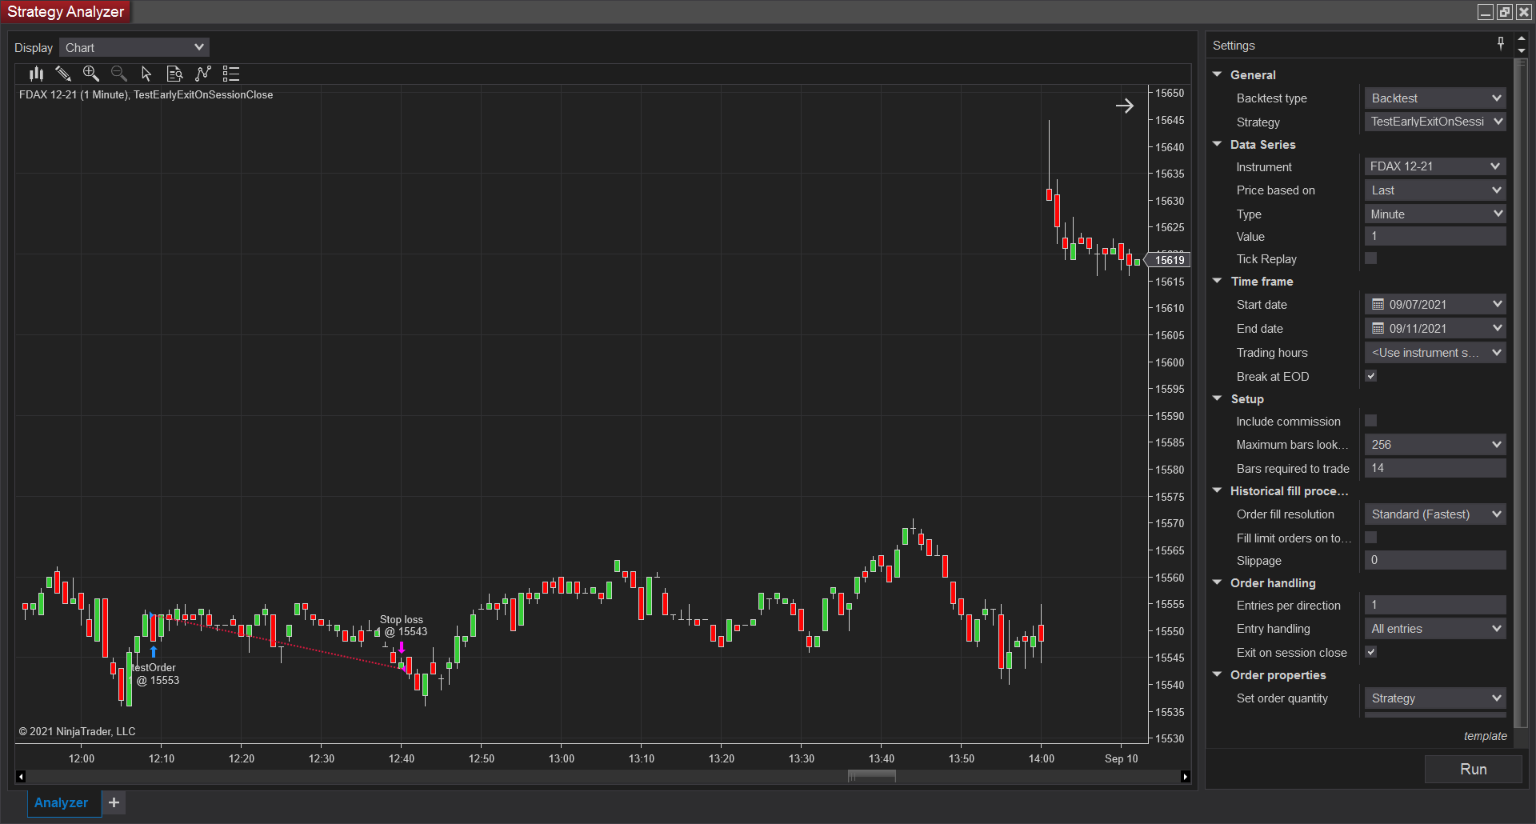The image size is (1536, 824).
Task: Collapse the Historical fill processing section
Action: (x=1217, y=490)
